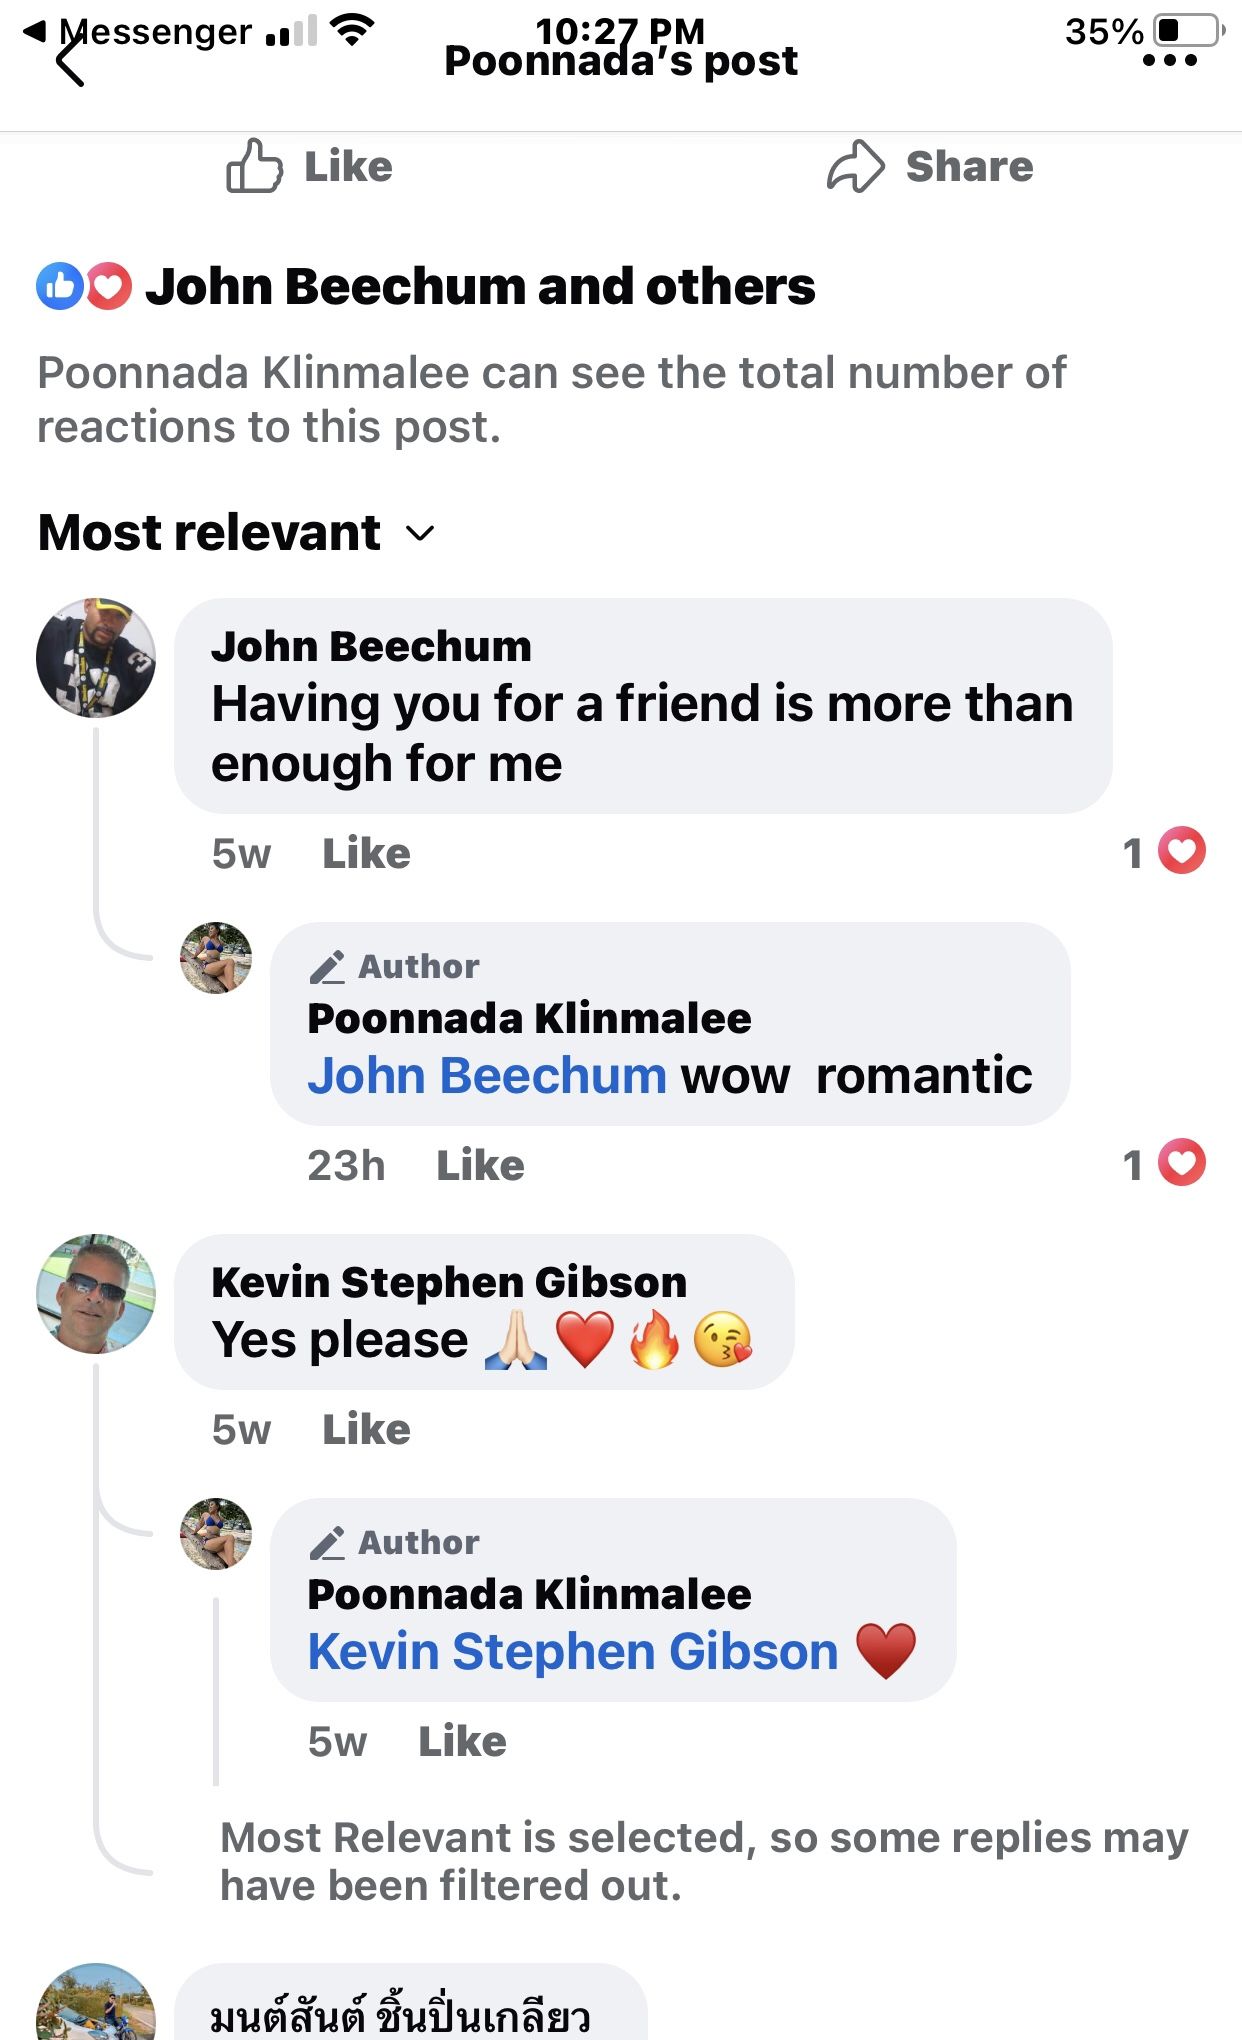Tap the Share arrow icon
The image size is (1242, 2040).
855,166
